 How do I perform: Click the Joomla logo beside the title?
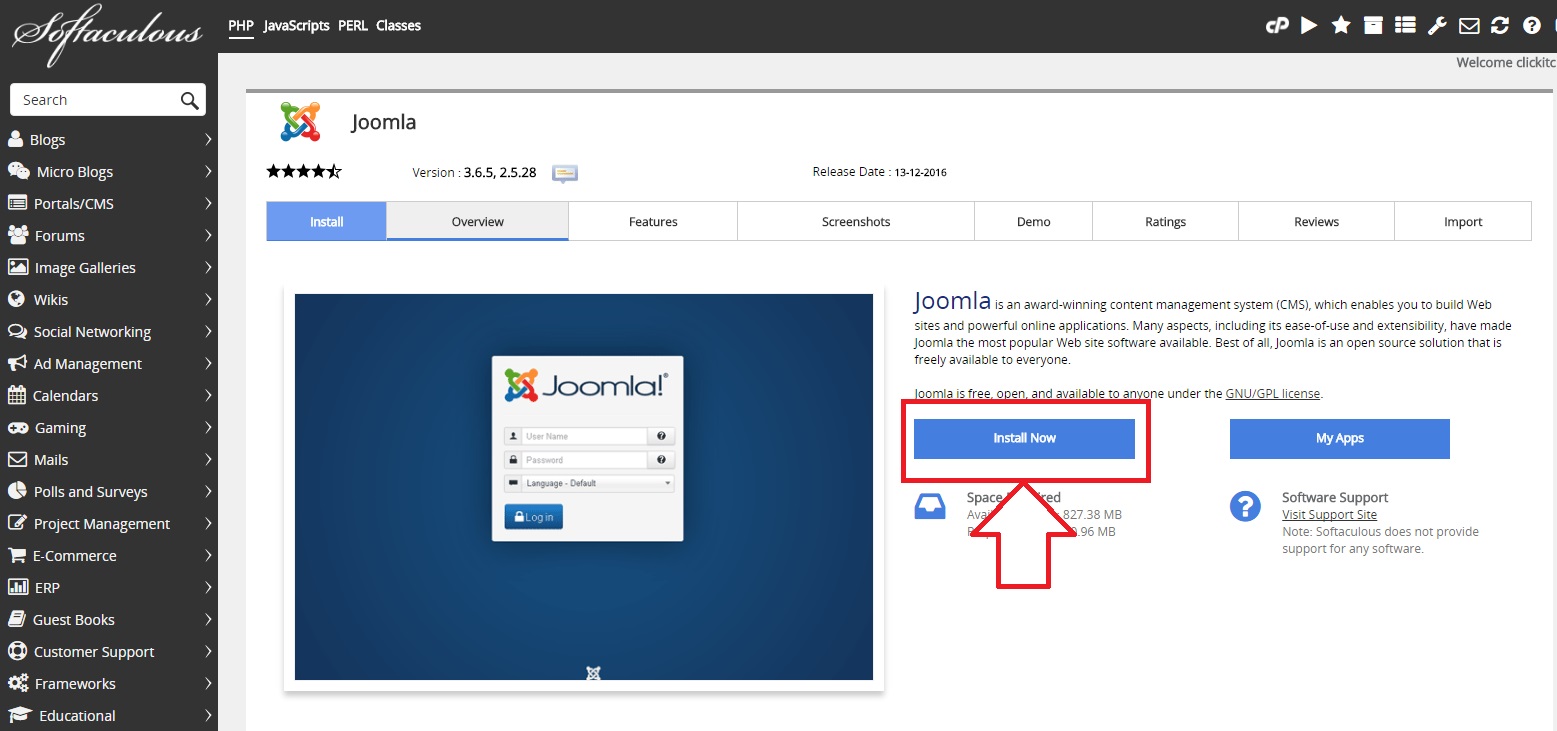pyautogui.click(x=300, y=122)
